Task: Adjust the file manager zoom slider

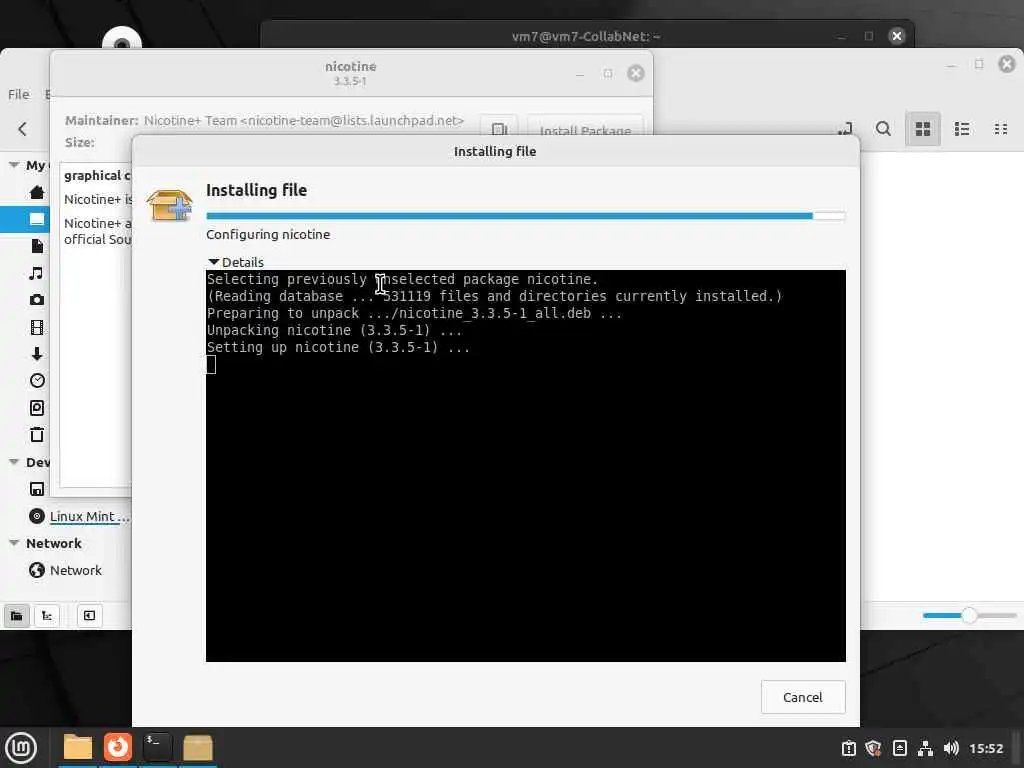Action: (969, 615)
